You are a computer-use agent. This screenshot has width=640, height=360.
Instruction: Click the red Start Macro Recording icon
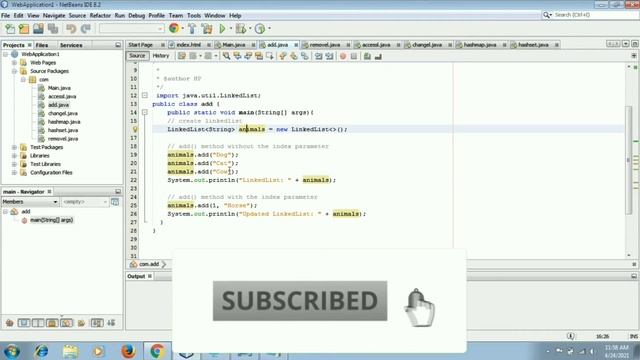click(343, 56)
